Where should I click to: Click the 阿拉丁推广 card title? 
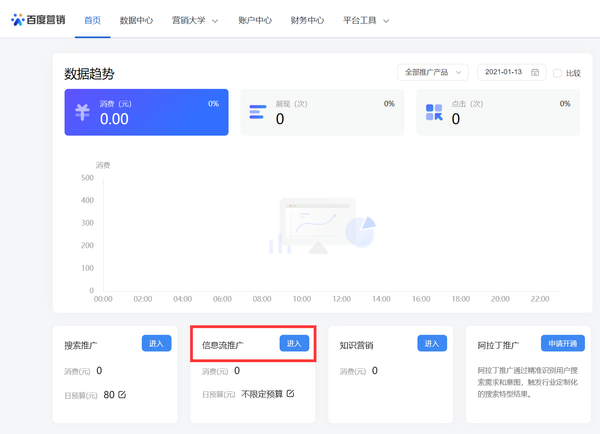(x=498, y=345)
